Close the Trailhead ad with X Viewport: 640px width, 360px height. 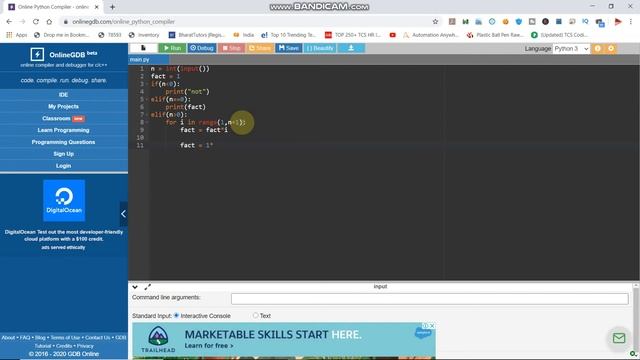(432, 326)
